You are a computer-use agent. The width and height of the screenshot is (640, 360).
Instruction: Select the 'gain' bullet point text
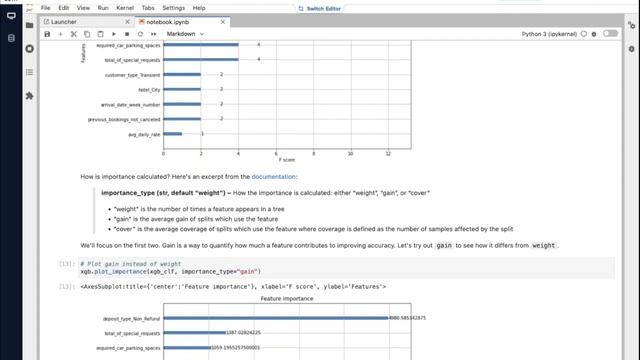point(196,219)
